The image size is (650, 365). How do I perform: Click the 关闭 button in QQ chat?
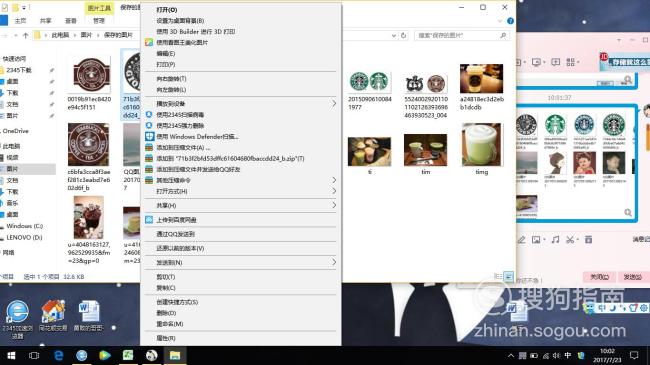[x=599, y=277]
